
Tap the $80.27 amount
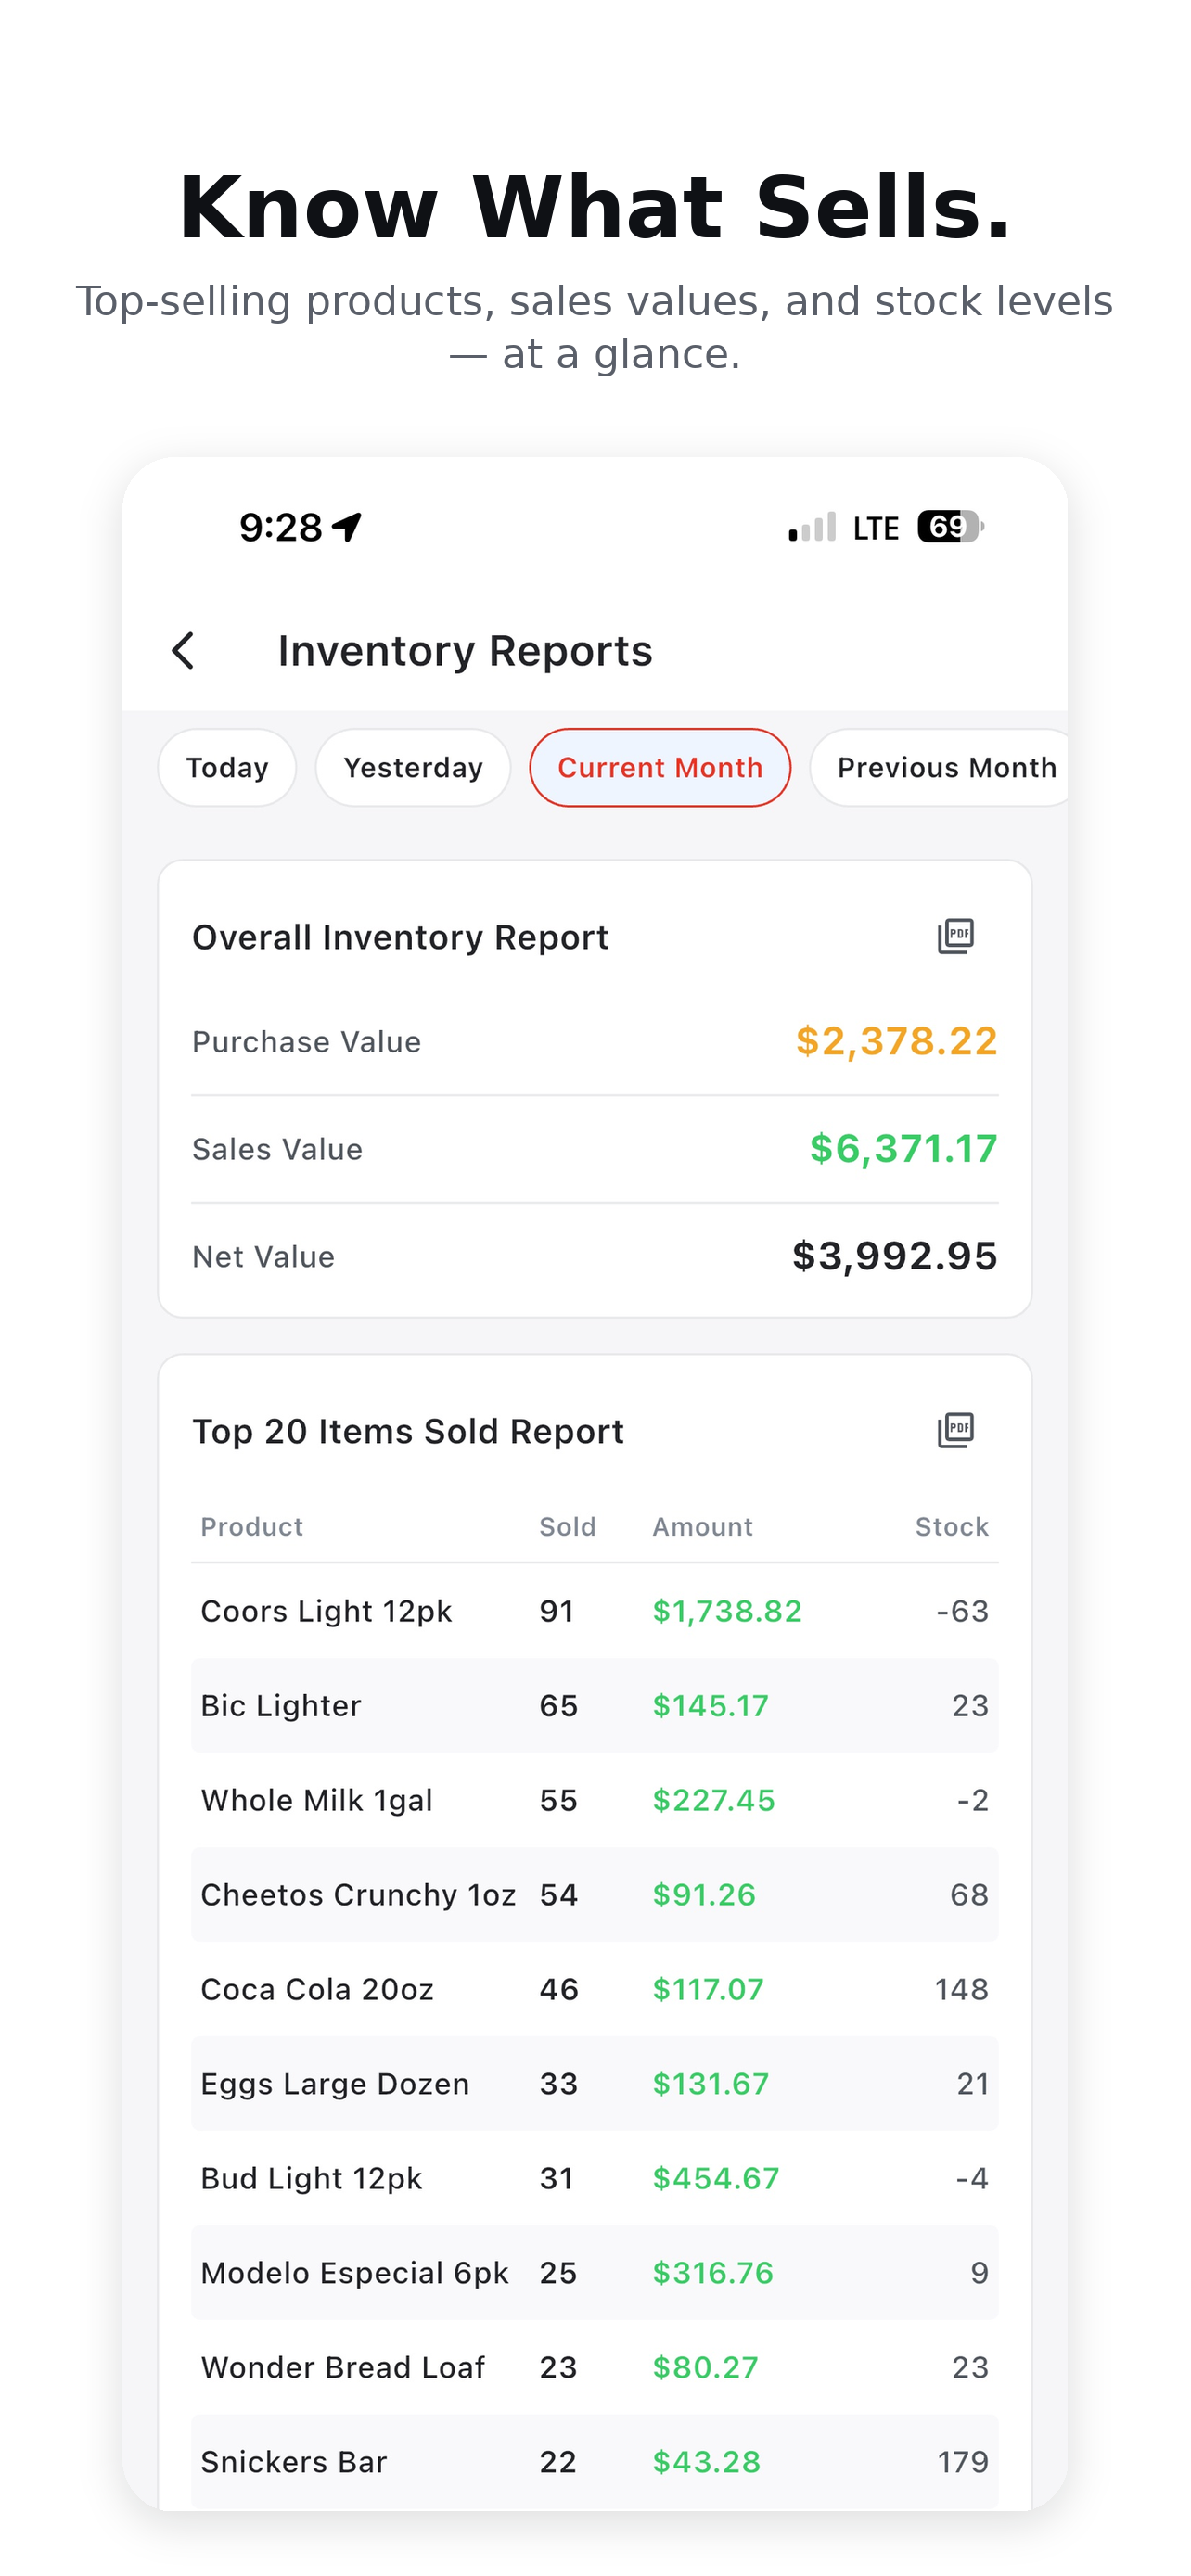(x=706, y=2367)
